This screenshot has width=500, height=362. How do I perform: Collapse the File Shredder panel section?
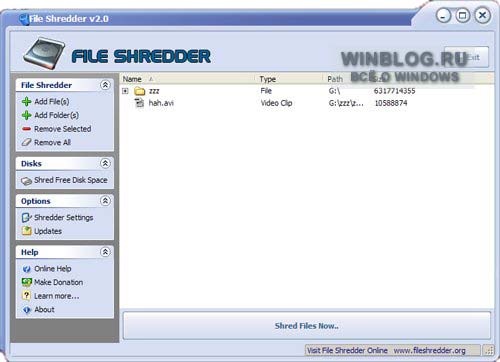pyautogui.click(x=105, y=85)
